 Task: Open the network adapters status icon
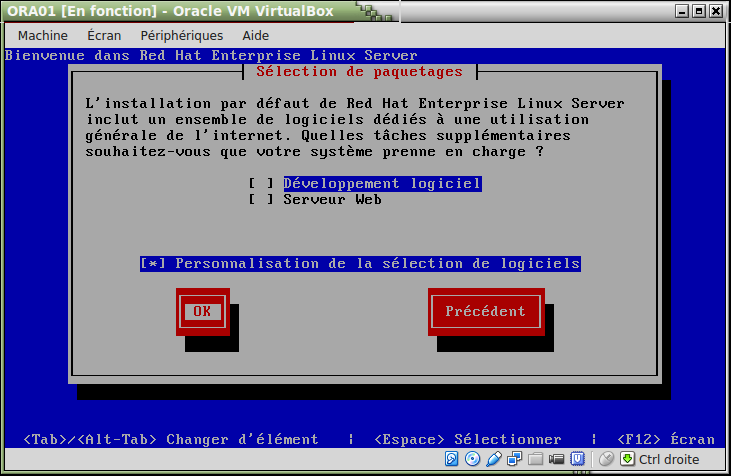[514, 459]
